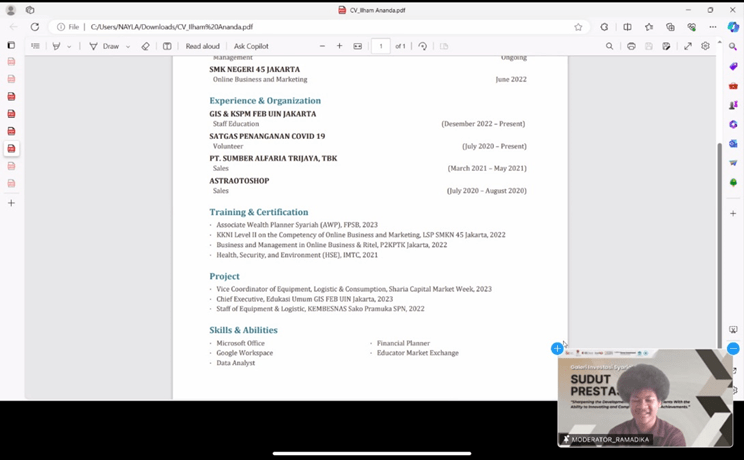Toggle the table of contents panel
The image size is (744, 460).
pyautogui.click(x=35, y=46)
